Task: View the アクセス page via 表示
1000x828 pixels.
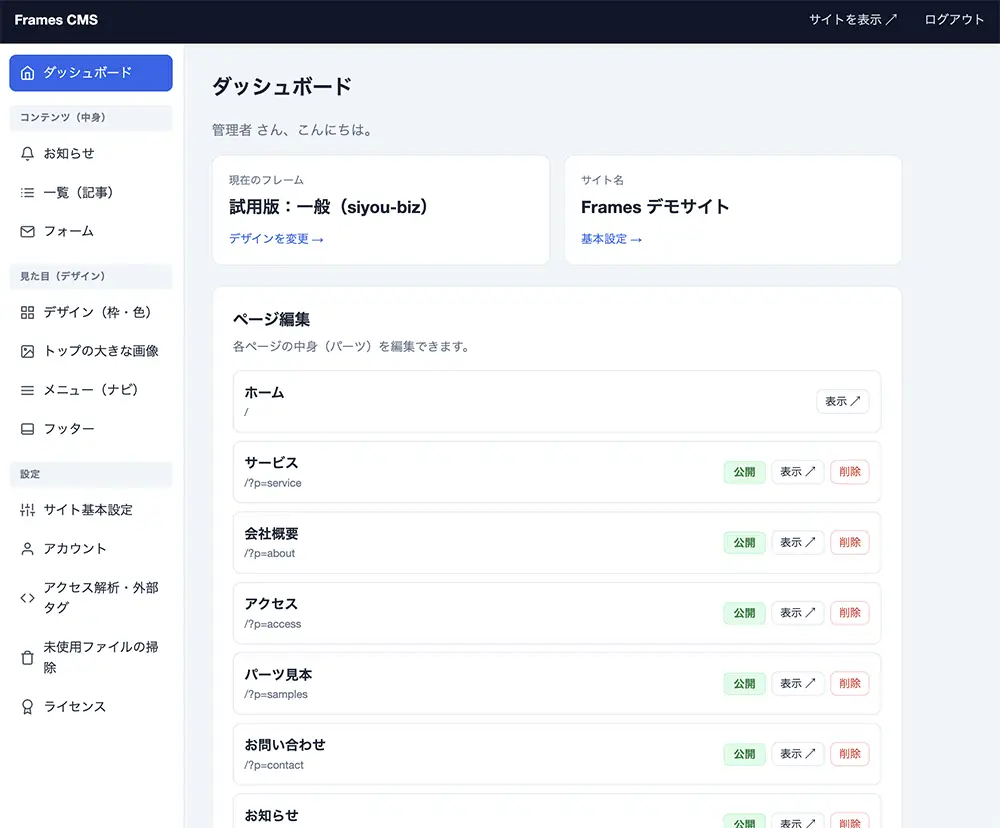Action: (x=798, y=613)
